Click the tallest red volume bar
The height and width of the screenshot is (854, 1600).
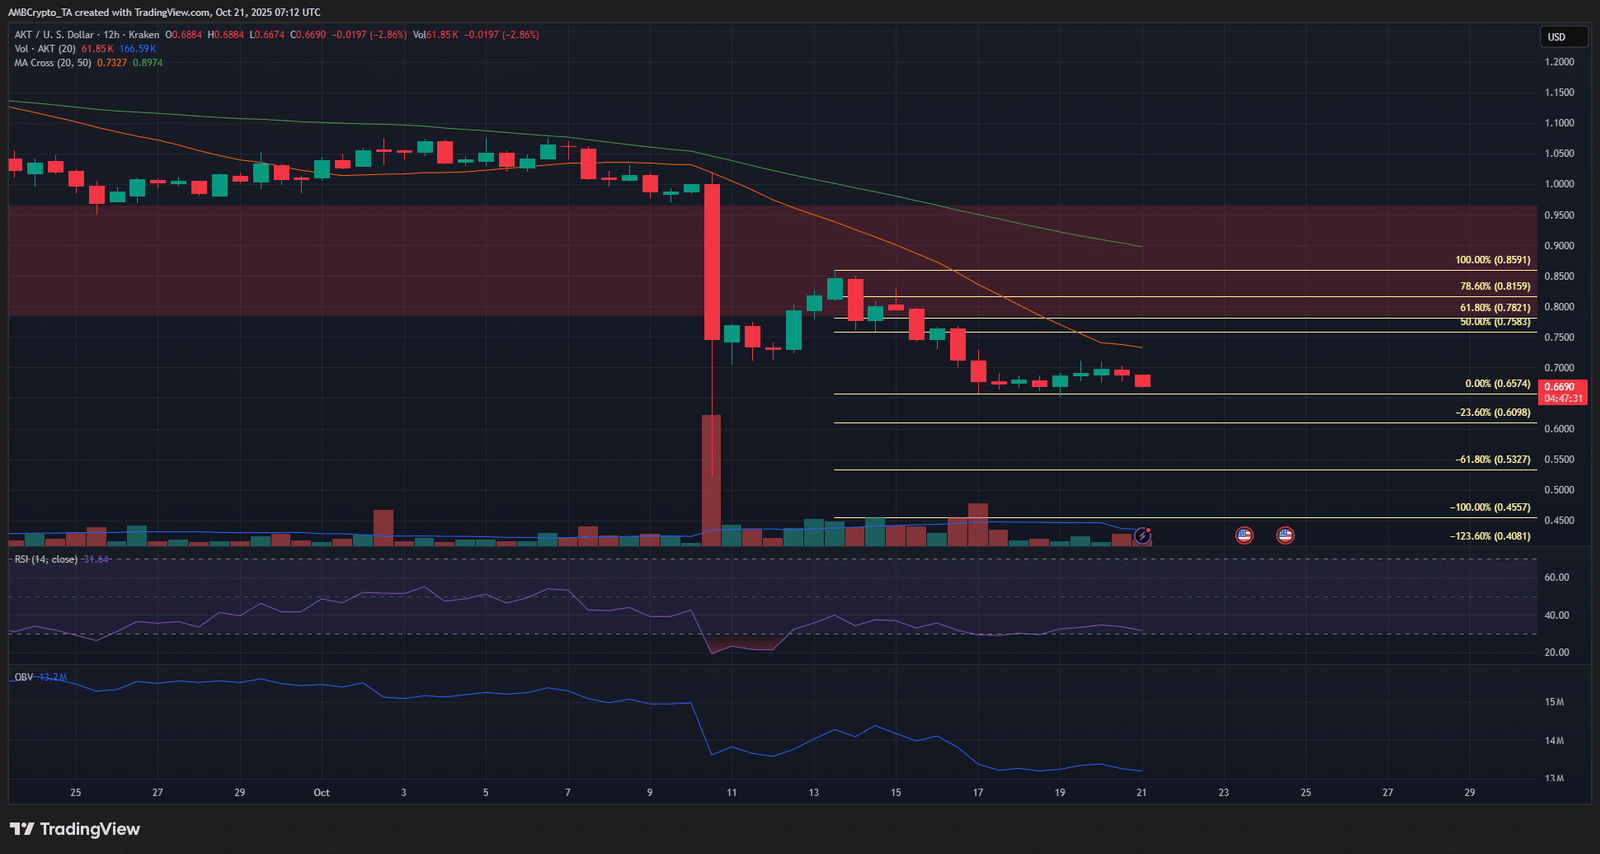pos(712,480)
